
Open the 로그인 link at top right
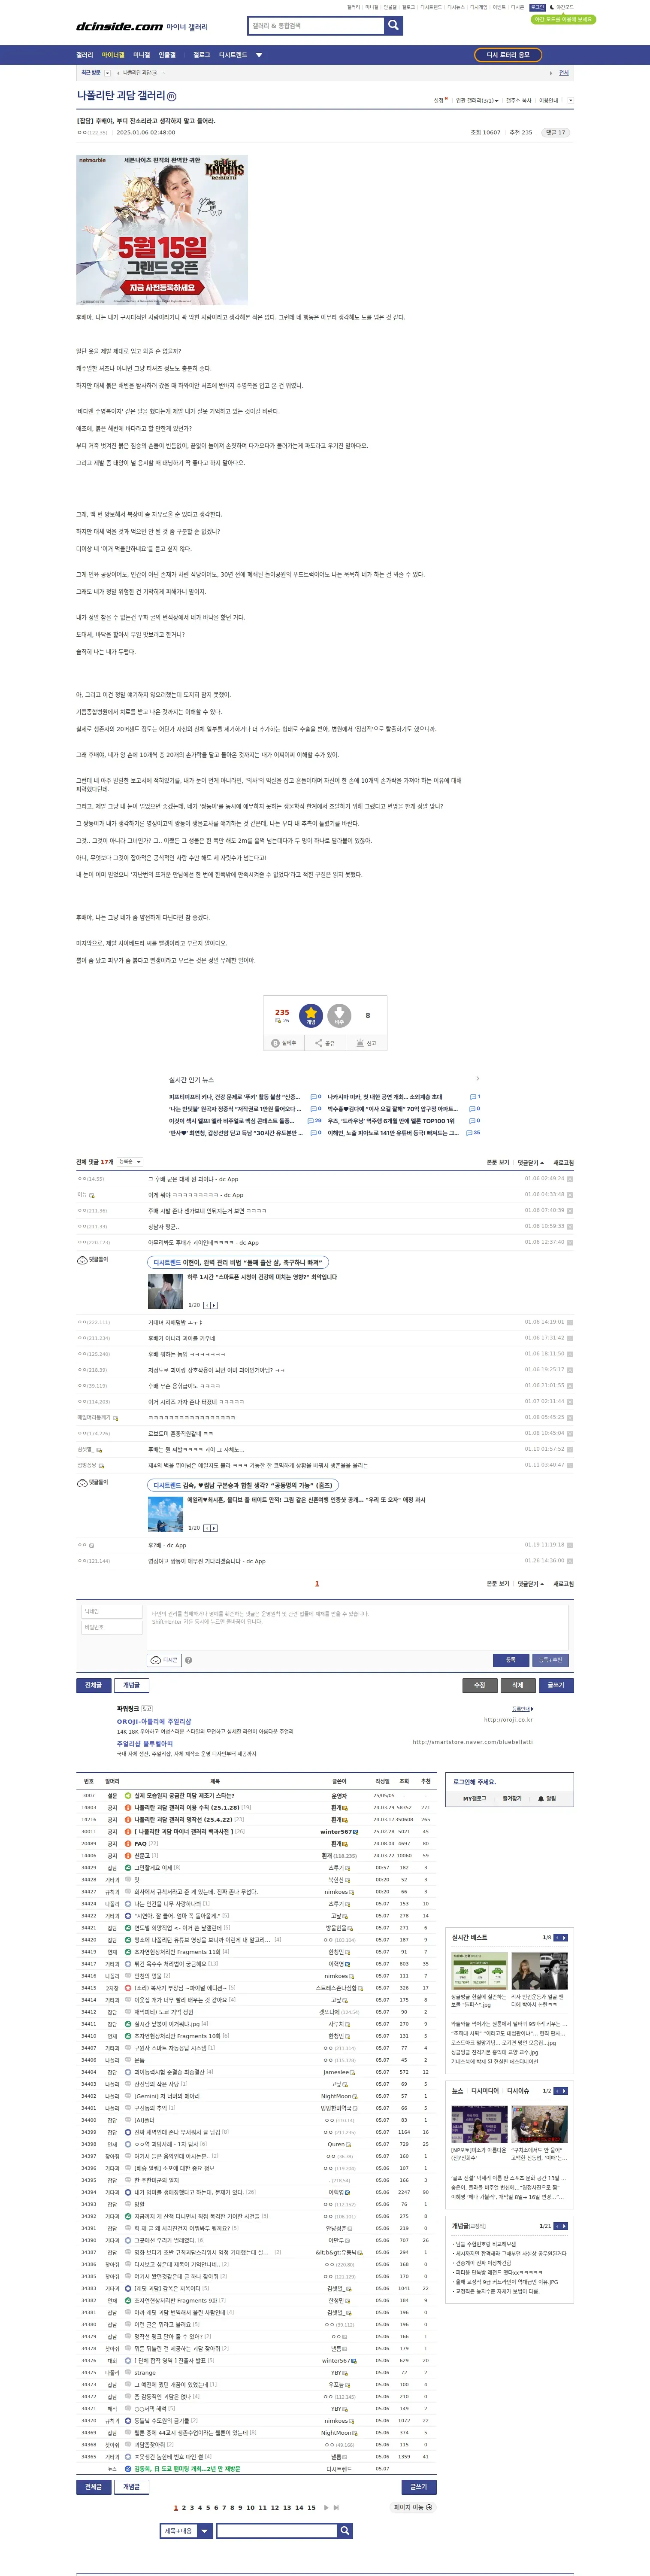coord(538,7)
